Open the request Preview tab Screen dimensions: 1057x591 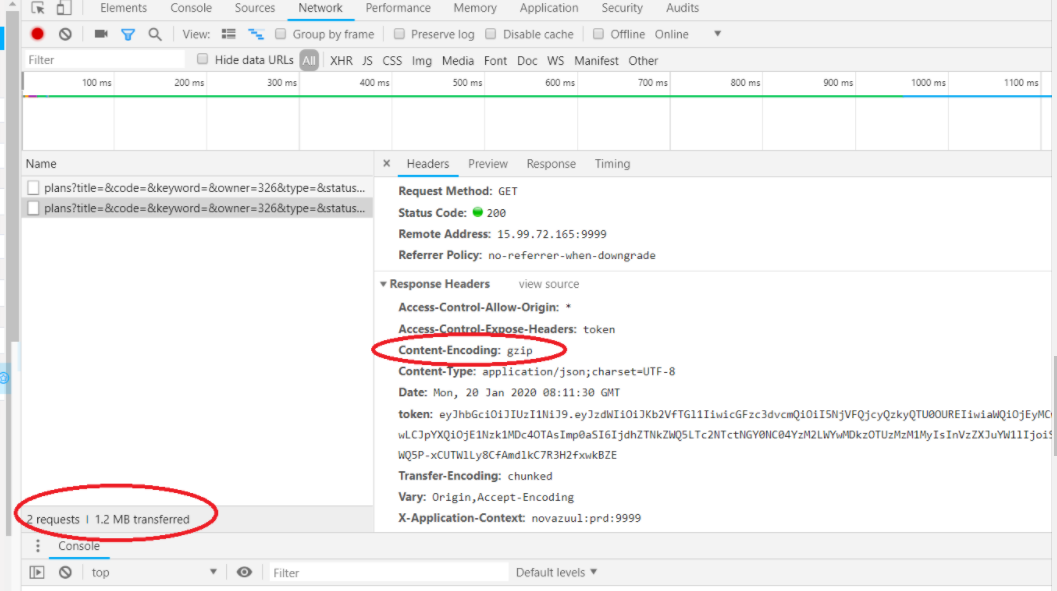[487, 164]
